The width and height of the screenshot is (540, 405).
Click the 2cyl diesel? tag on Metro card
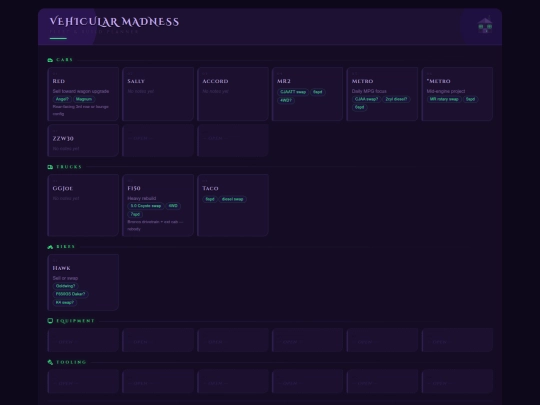pyautogui.click(x=396, y=99)
